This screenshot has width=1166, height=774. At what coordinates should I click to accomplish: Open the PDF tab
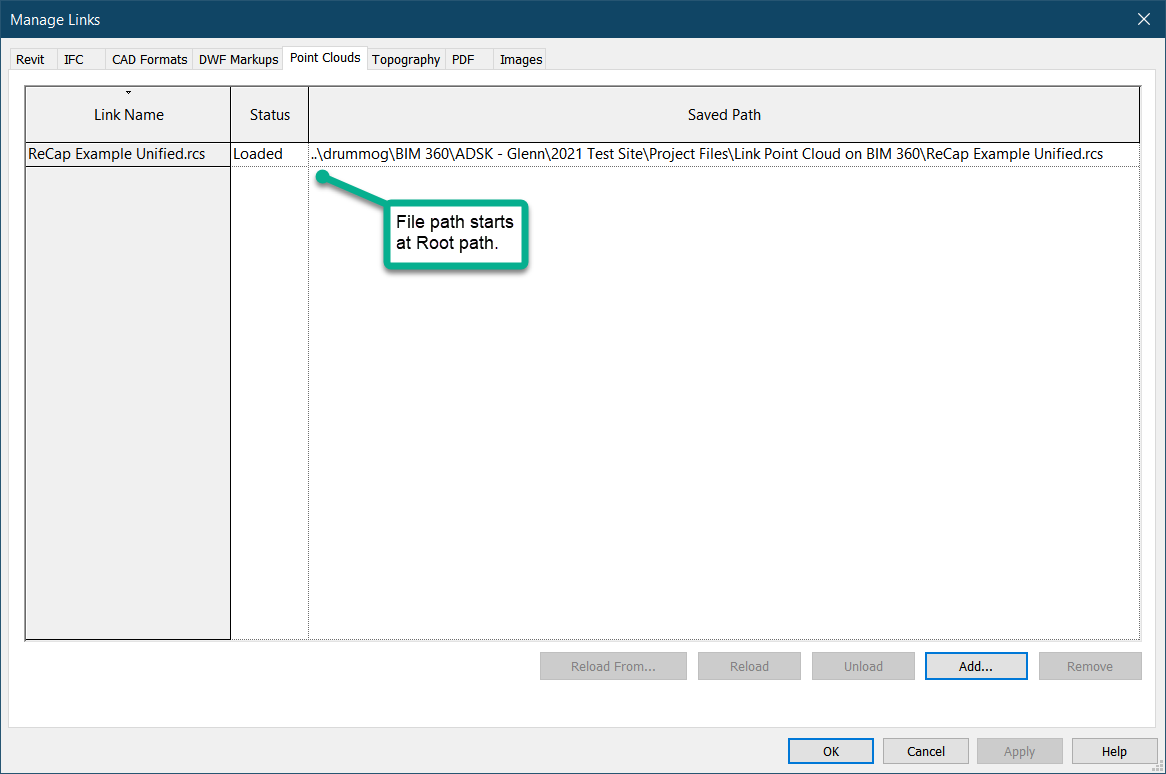tap(463, 59)
